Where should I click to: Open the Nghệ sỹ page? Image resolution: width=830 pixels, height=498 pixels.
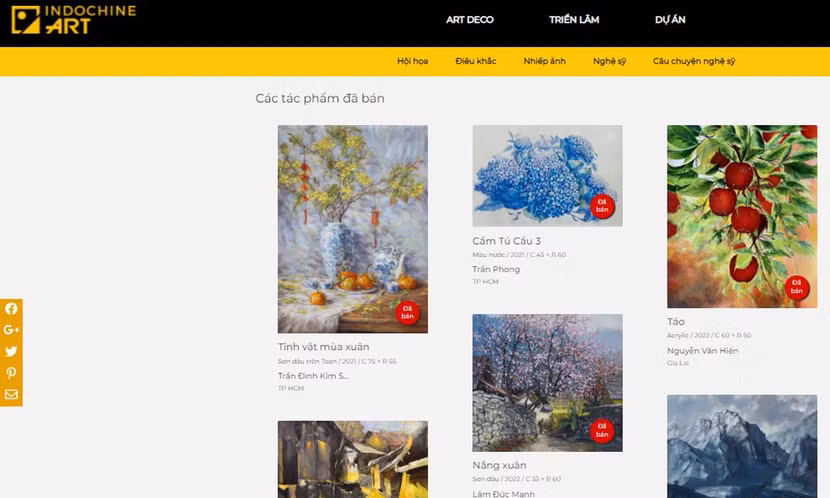(x=609, y=61)
